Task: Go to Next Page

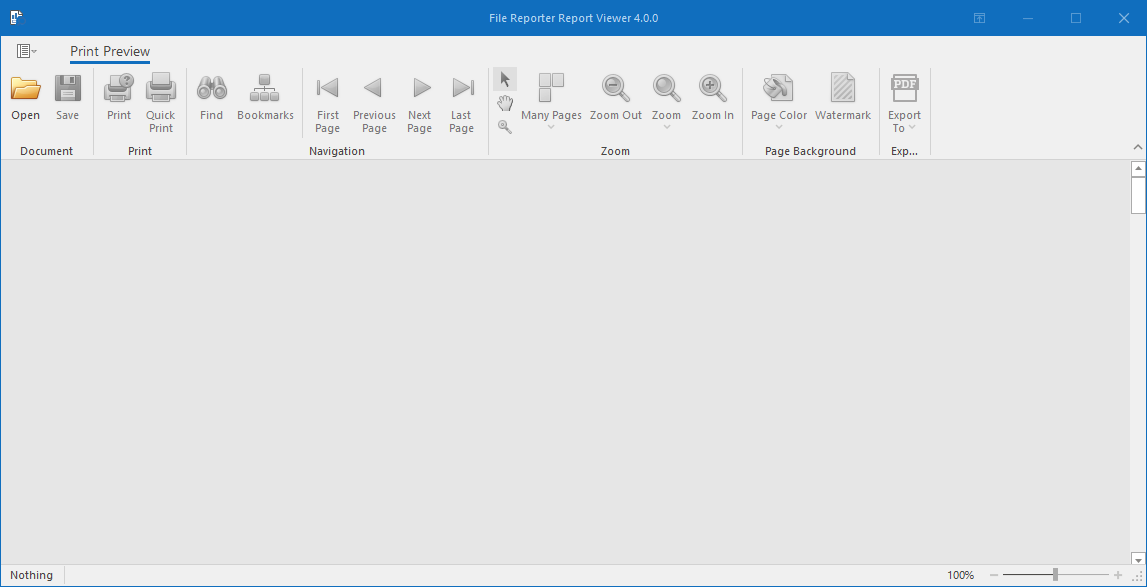Action: click(420, 102)
